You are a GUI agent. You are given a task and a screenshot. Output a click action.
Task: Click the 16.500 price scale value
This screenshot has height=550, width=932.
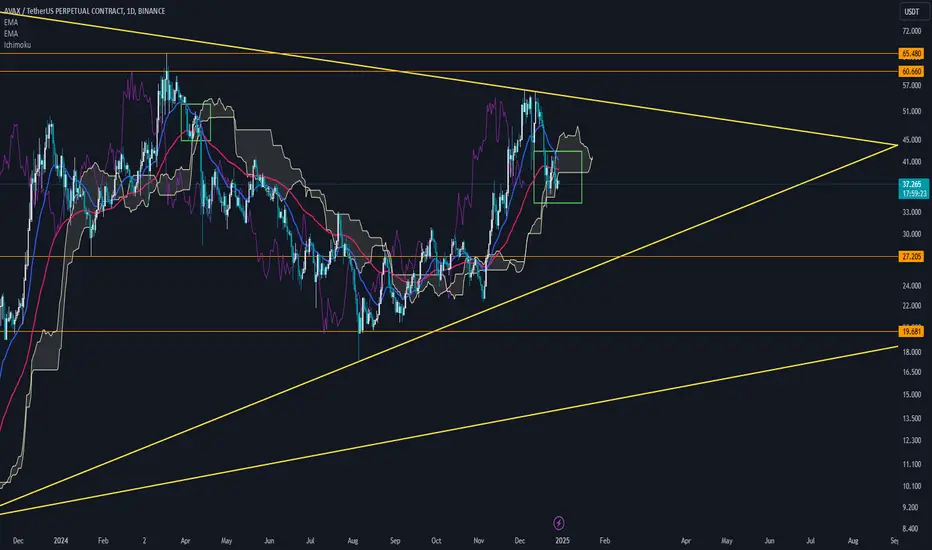(911, 372)
